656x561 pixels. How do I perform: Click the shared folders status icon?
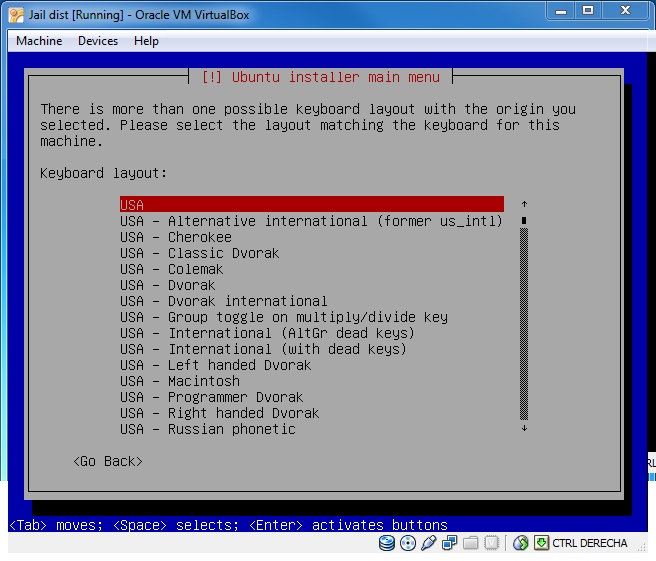(470, 543)
